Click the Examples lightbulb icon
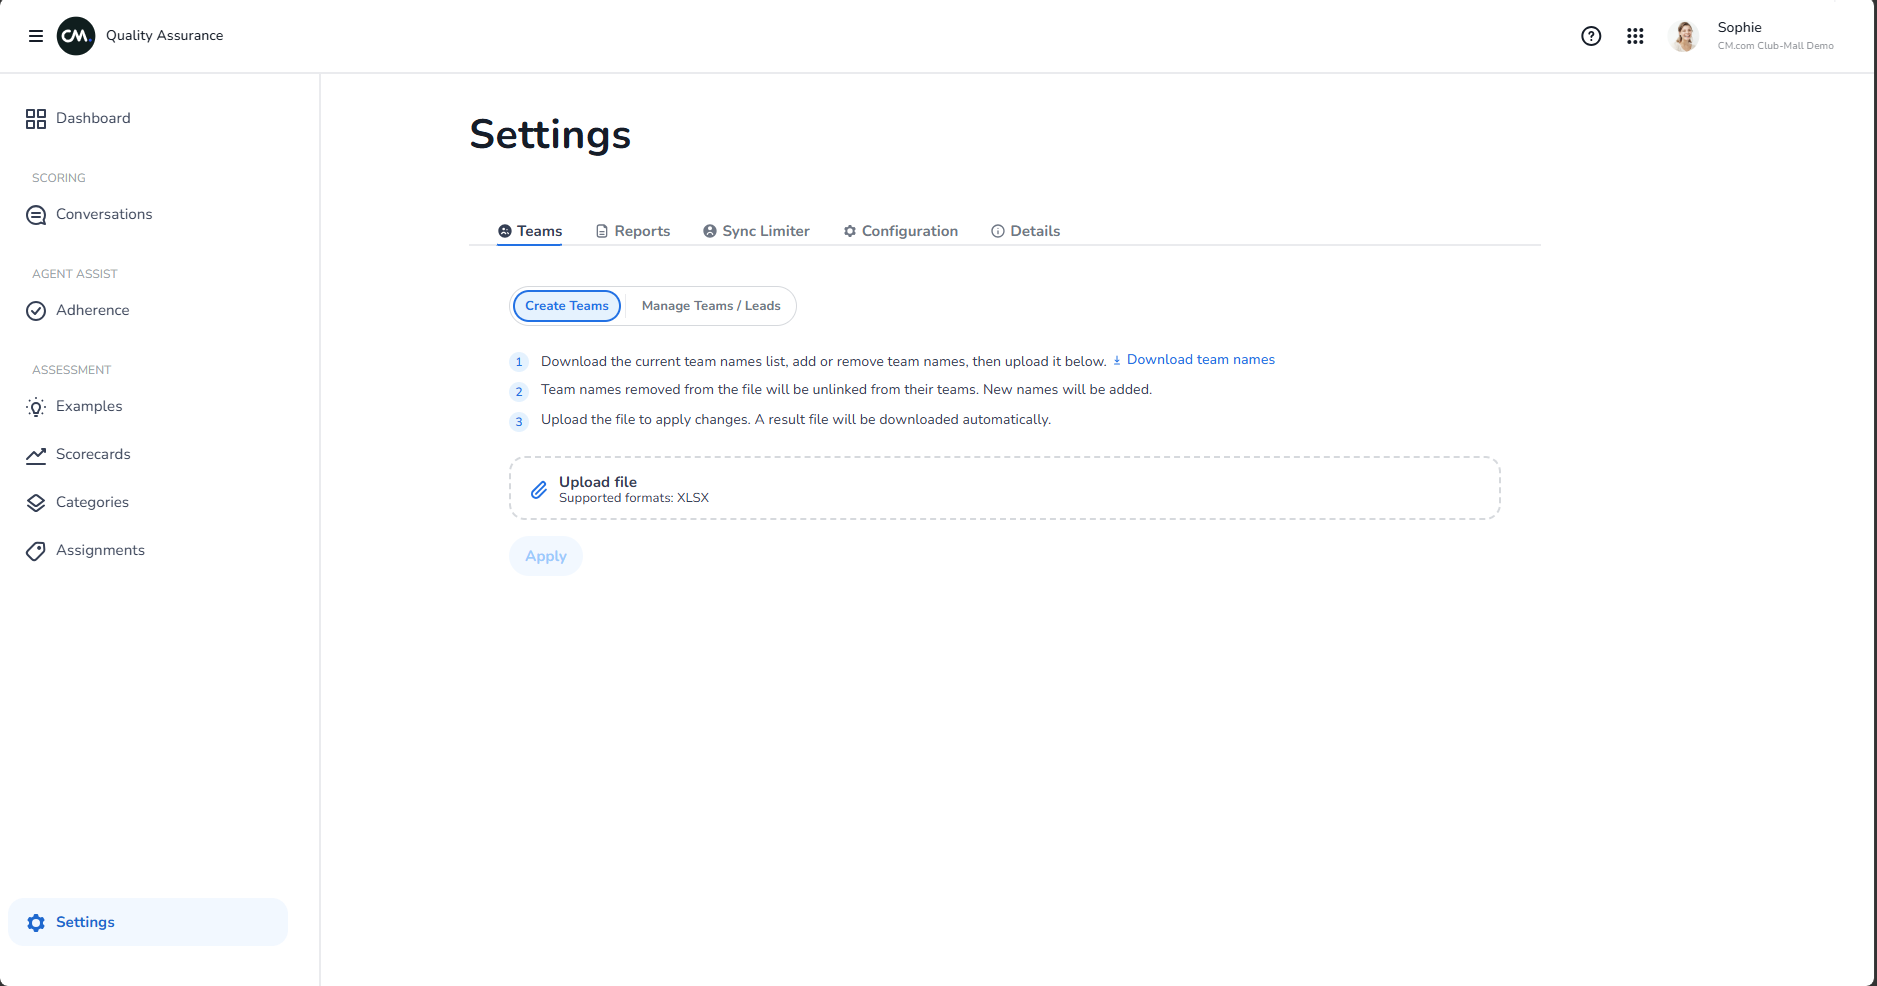This screenshot has width=1877, height=986. [x=36, y=407]
